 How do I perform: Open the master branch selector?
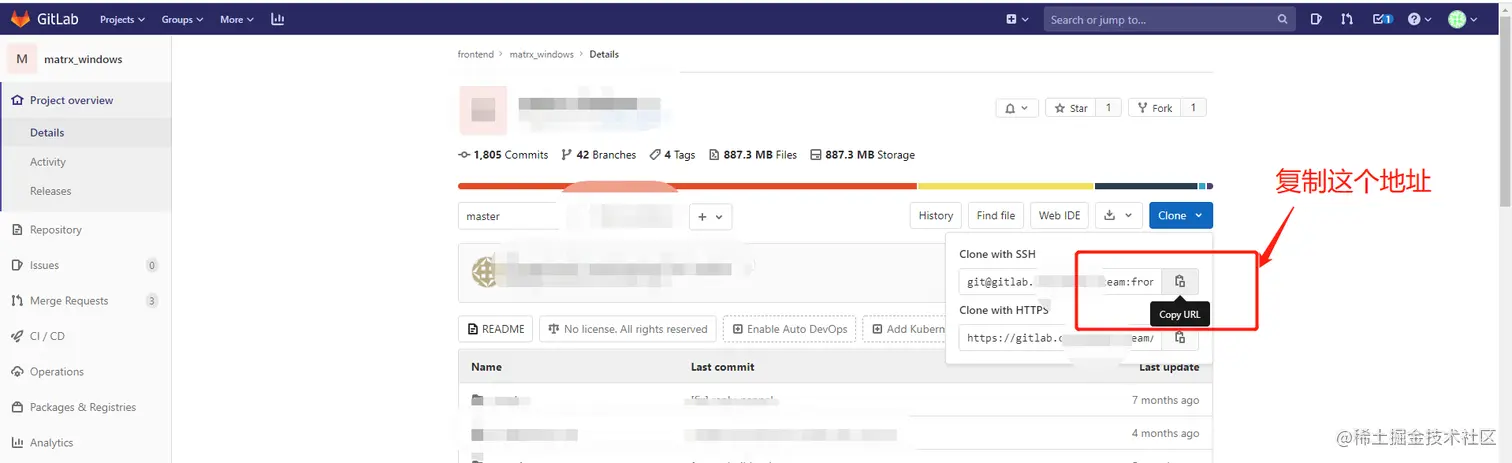click(x=510, y=216)
